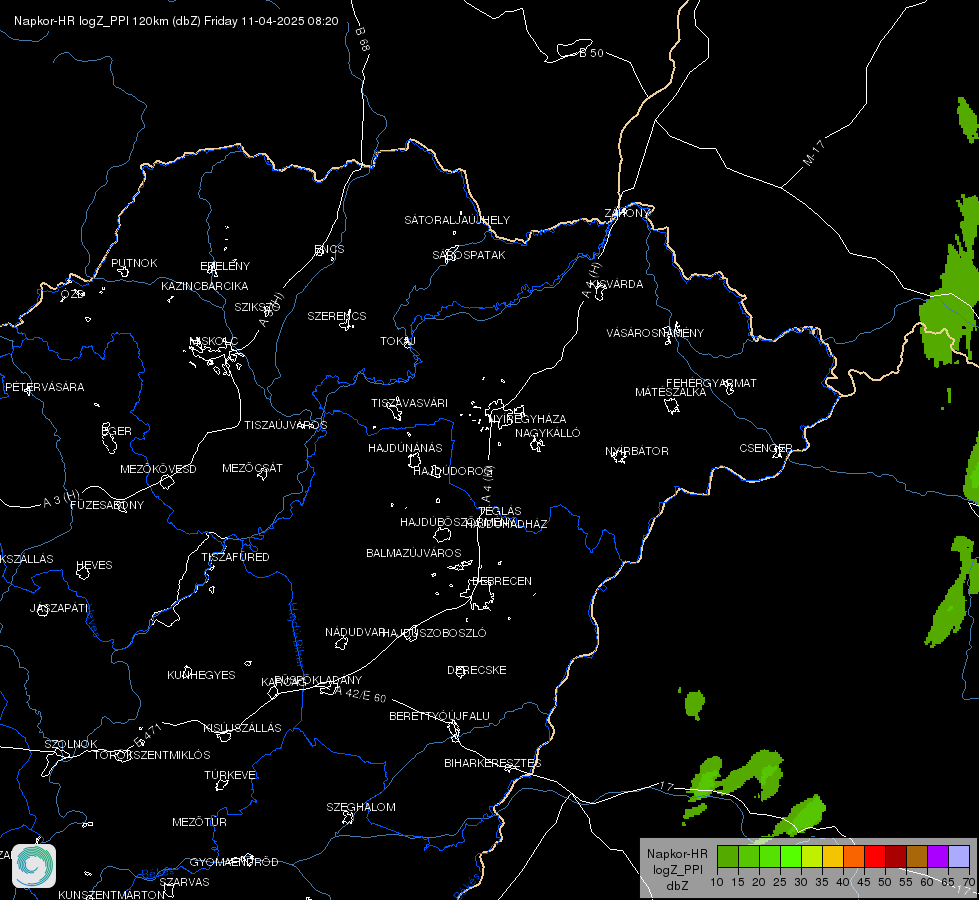Click the TISZAÚJVÁROS town label
Viewport: 979px width, 900px height.
[x=285, y=425]
